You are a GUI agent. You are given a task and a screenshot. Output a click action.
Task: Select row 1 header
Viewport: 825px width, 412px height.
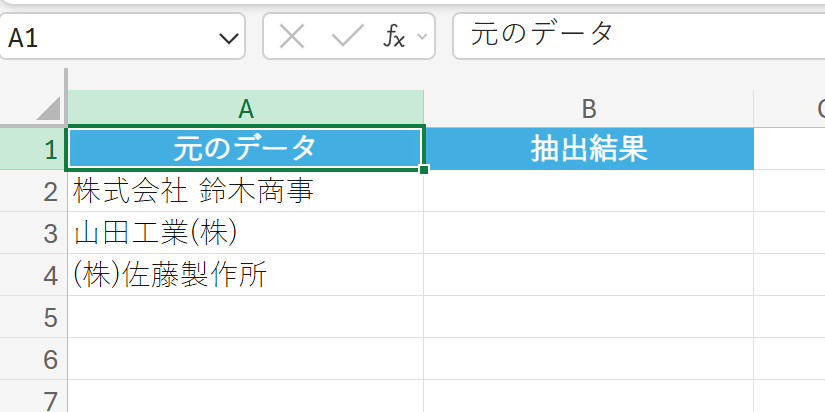point(50,149)
